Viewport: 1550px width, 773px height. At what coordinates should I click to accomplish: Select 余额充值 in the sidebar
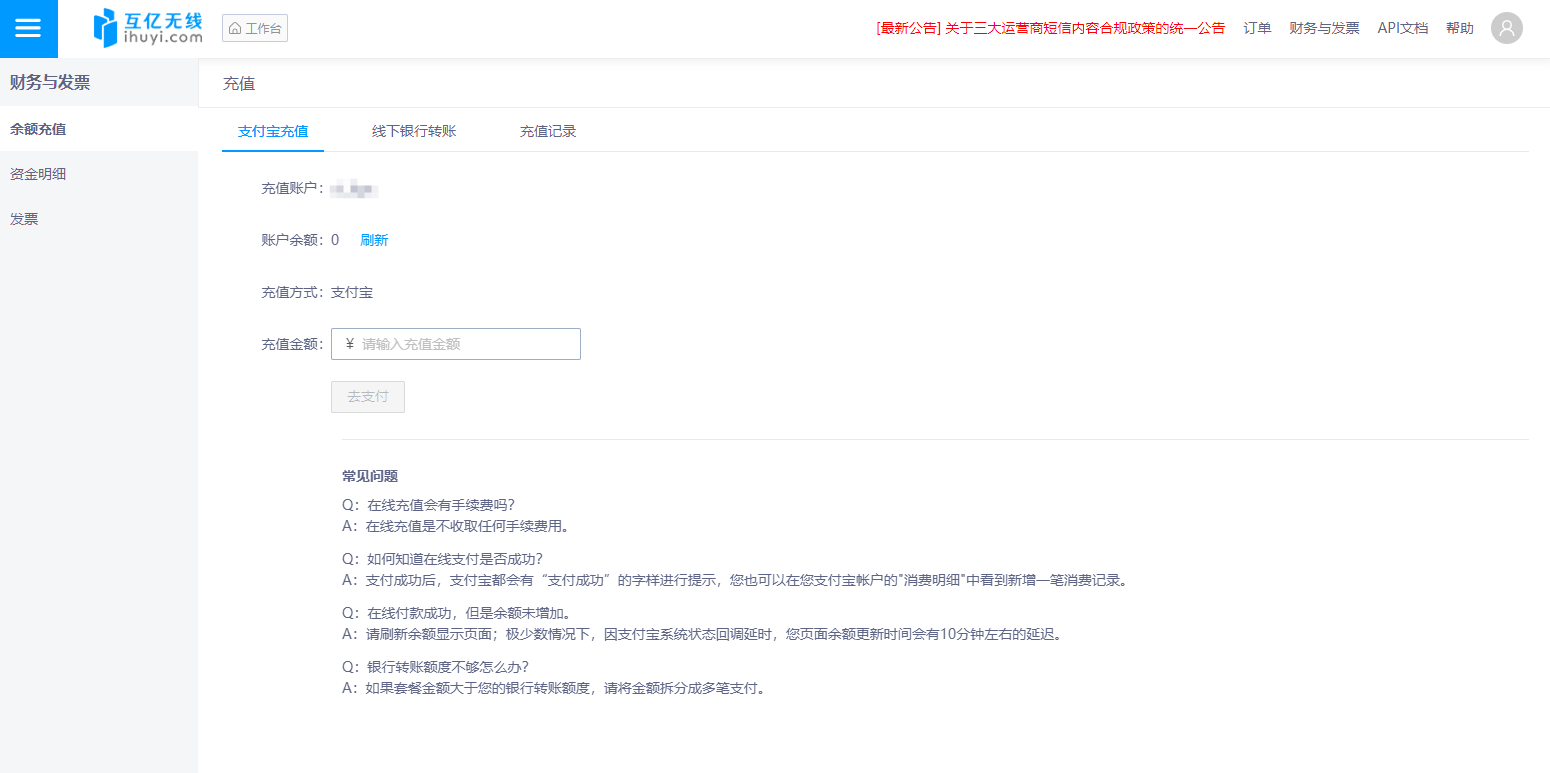pos(38,129)
